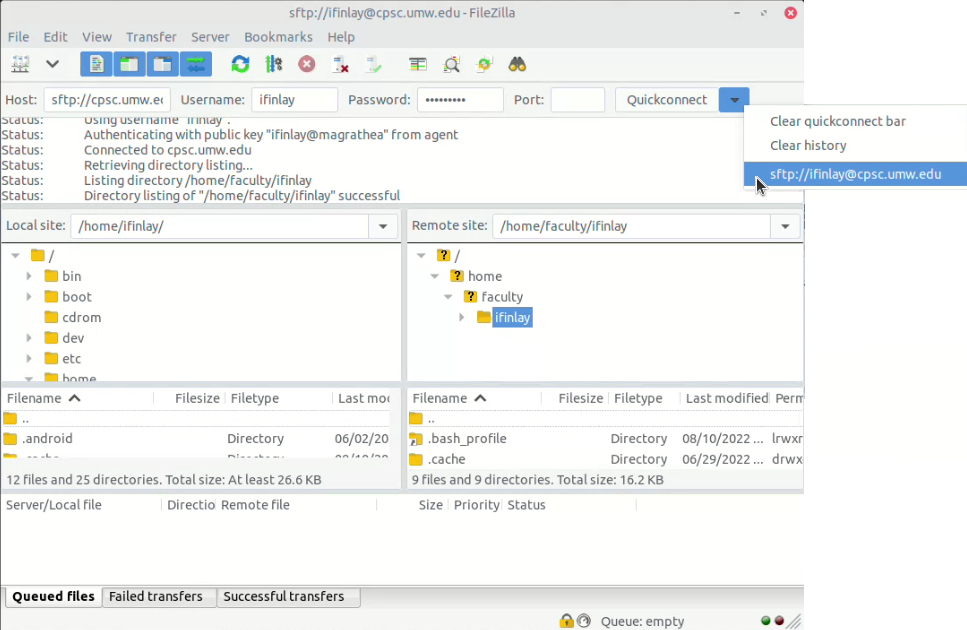Click the speed limits indicator icon
Image resolution: width=967 pixels, height=630 pixels.
click(x=583, y=621)
